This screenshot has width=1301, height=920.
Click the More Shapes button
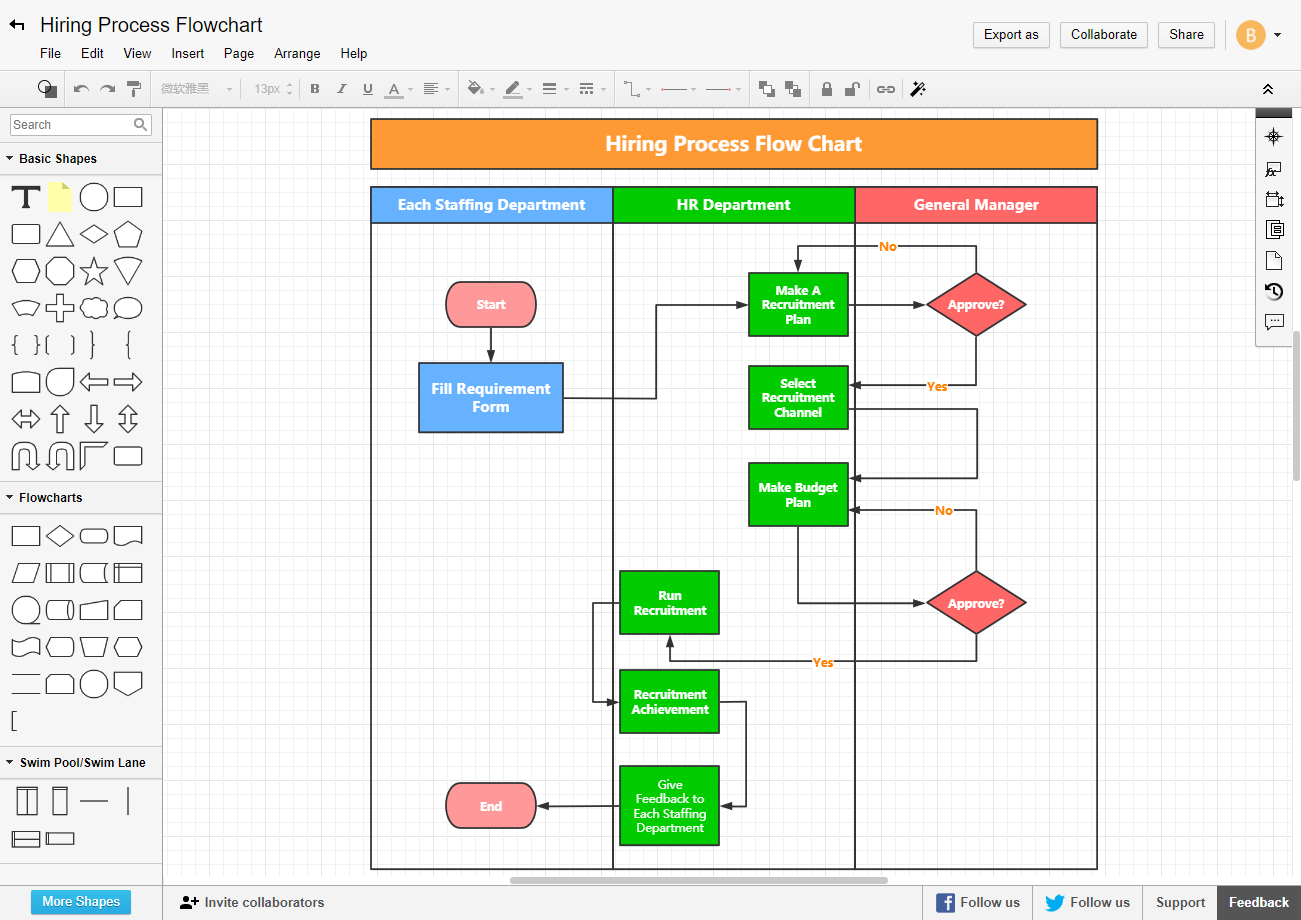80,901
